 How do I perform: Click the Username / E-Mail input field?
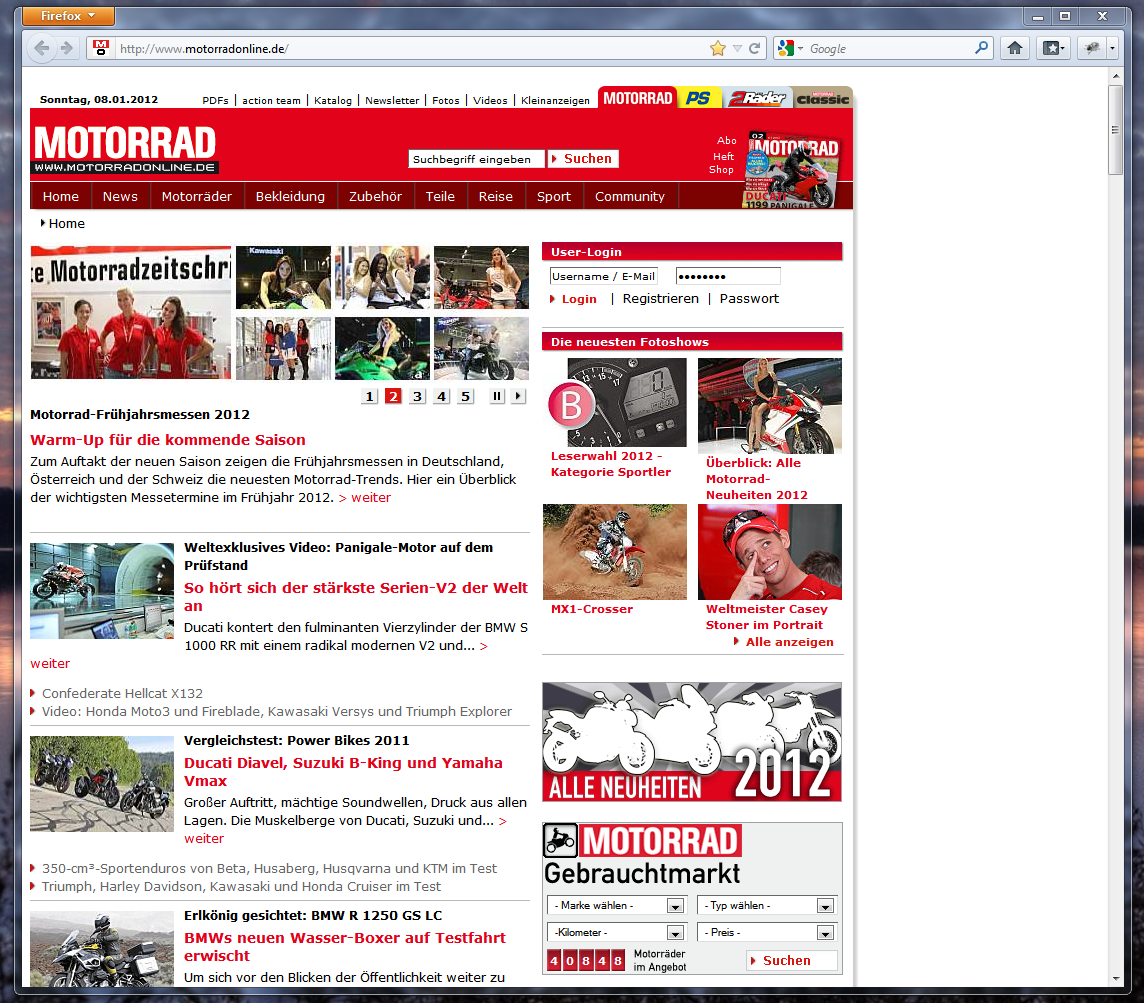click(x=603, y=277)
